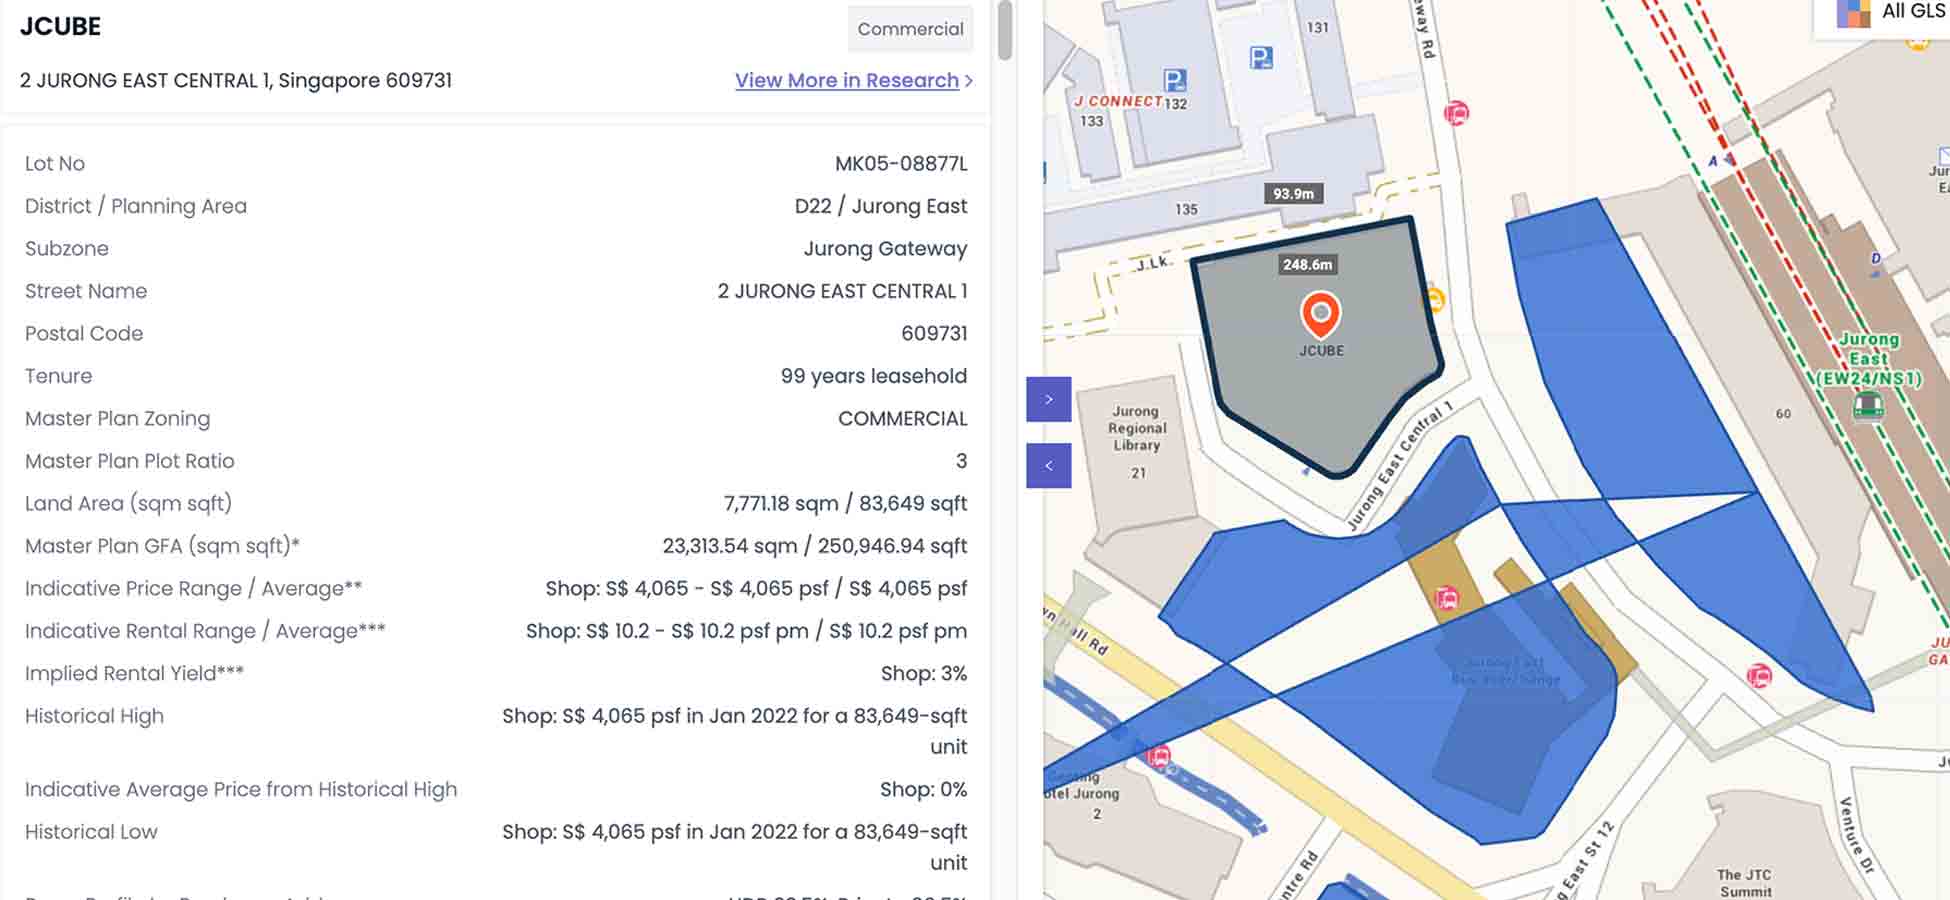Click the parking icon near J CONNECT 132
1950x900 pixels.
1175,80
